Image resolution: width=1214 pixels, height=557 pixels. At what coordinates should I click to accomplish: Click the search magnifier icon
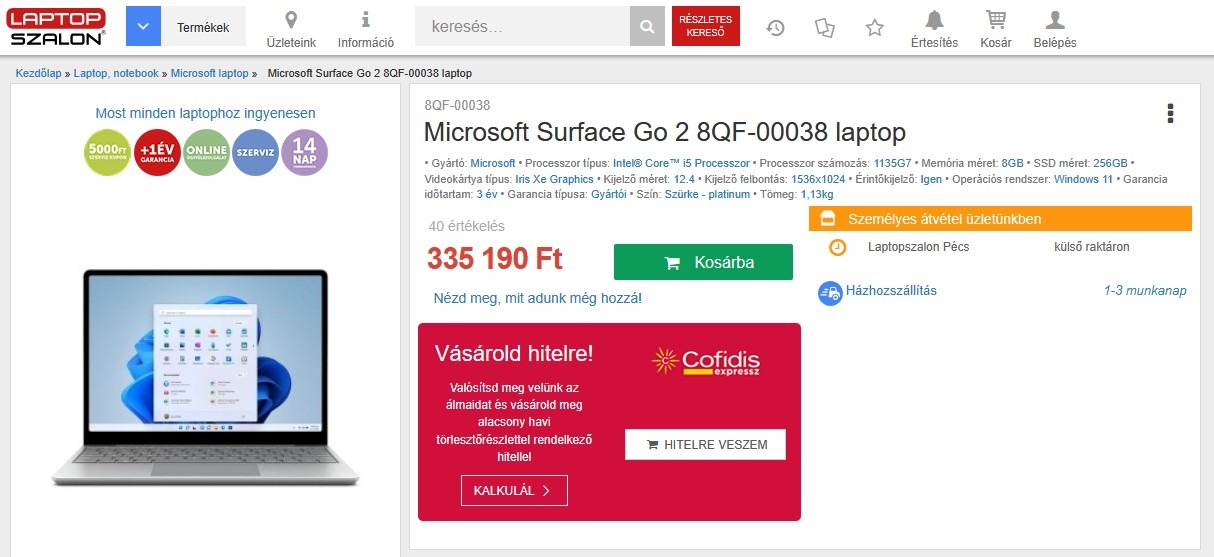(x=647, y=27)
